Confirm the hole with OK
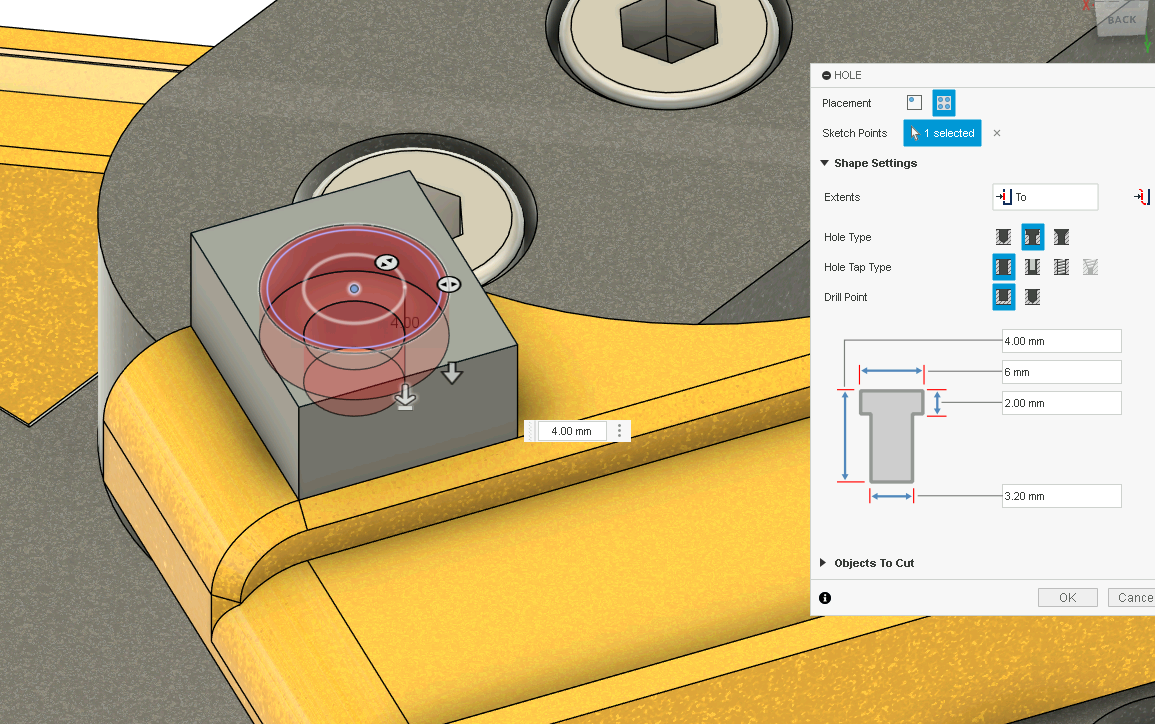Viewport: 1155px width, 724px height. pyautogui.click(x=1067, y=597)
